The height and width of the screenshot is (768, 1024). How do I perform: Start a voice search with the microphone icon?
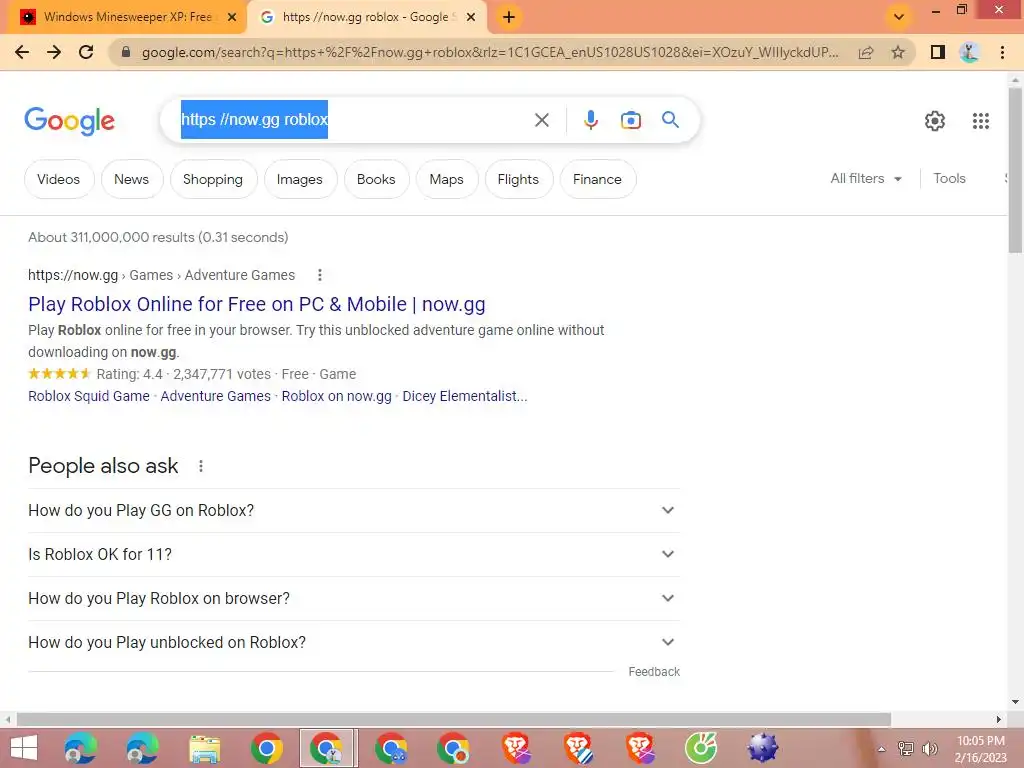(590, 120)
